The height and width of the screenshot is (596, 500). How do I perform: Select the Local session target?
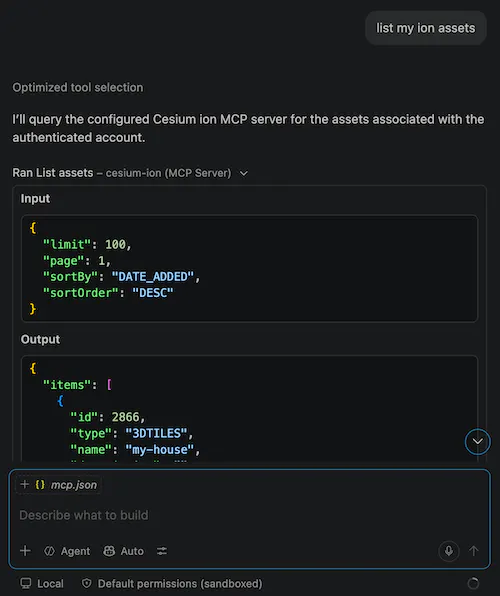(42, 583)
